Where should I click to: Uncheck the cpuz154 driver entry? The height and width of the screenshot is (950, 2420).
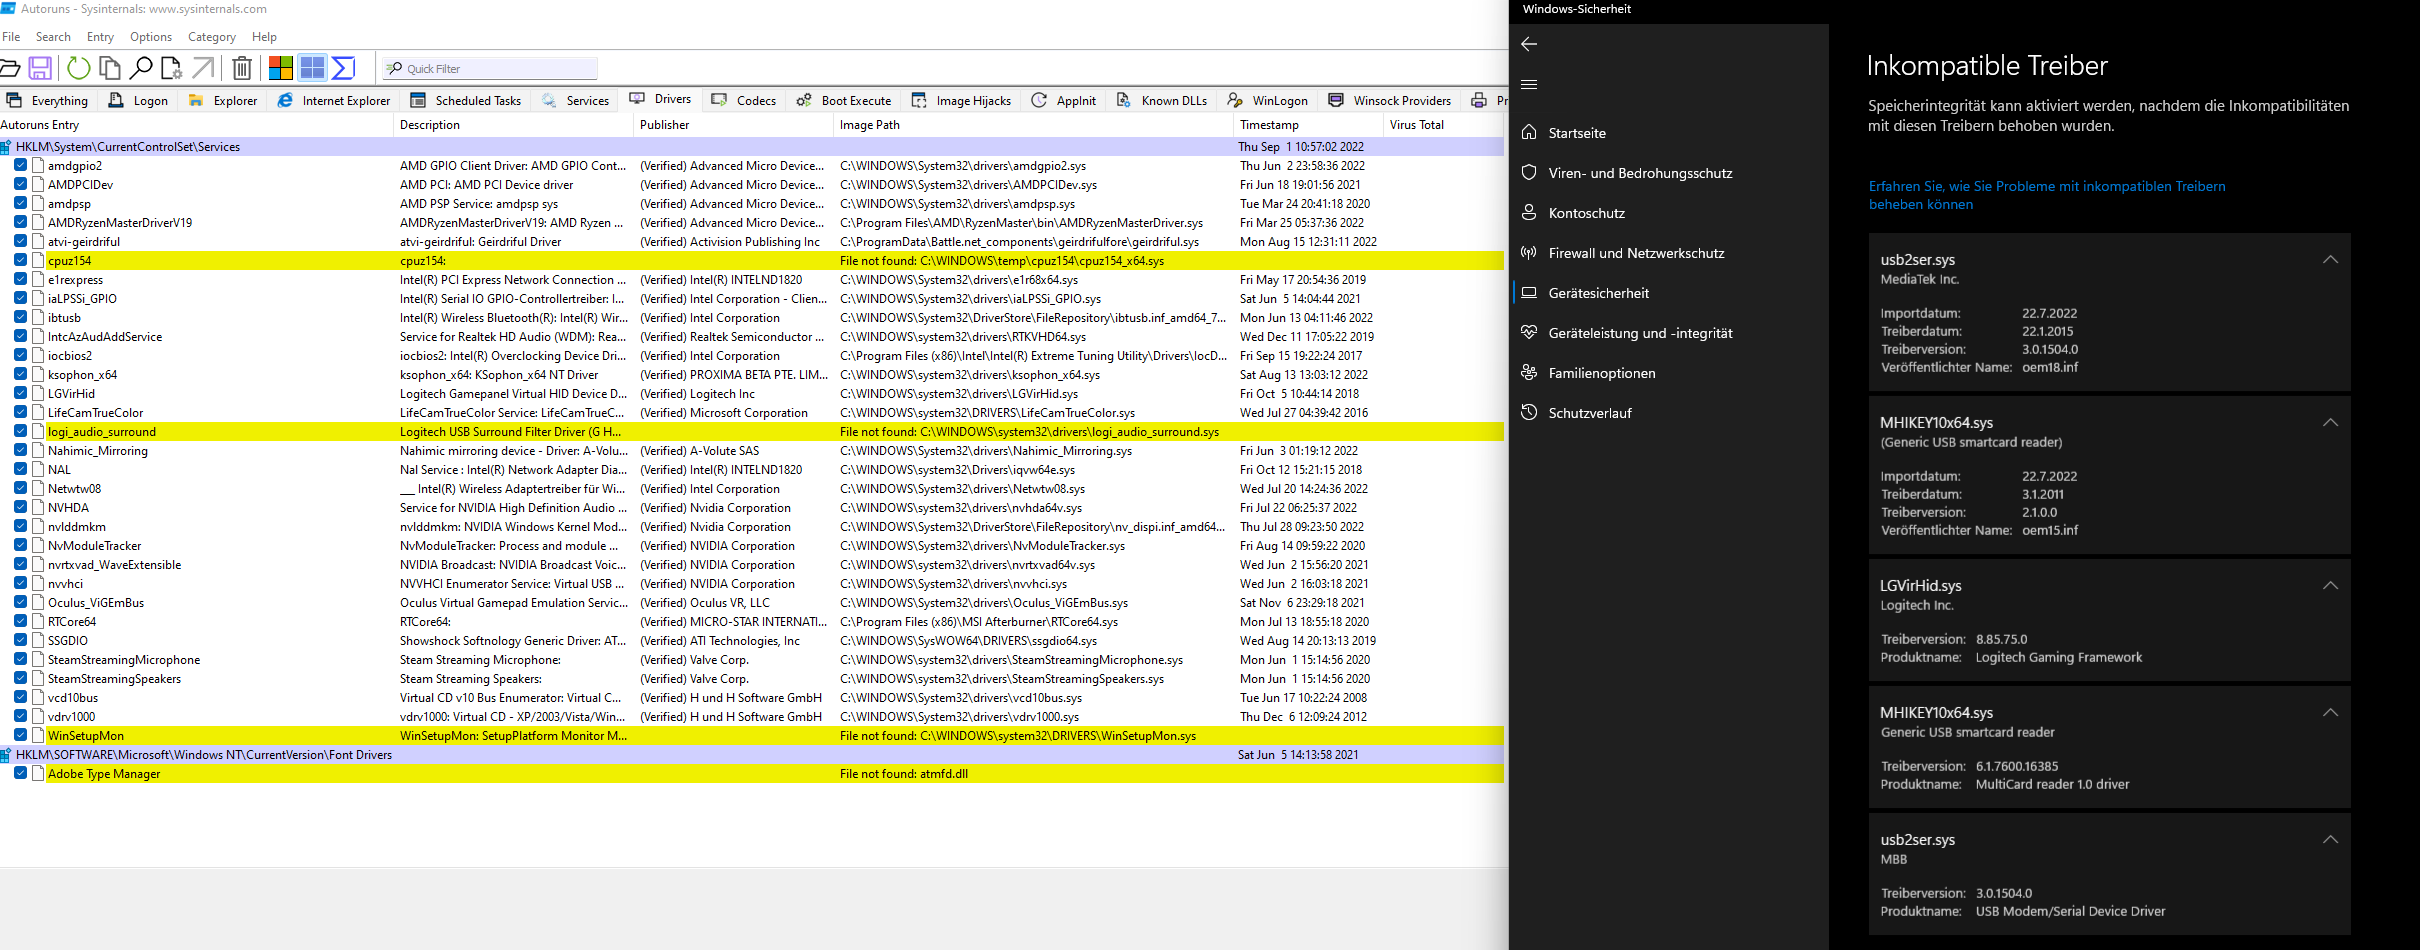tap(20, 260)
